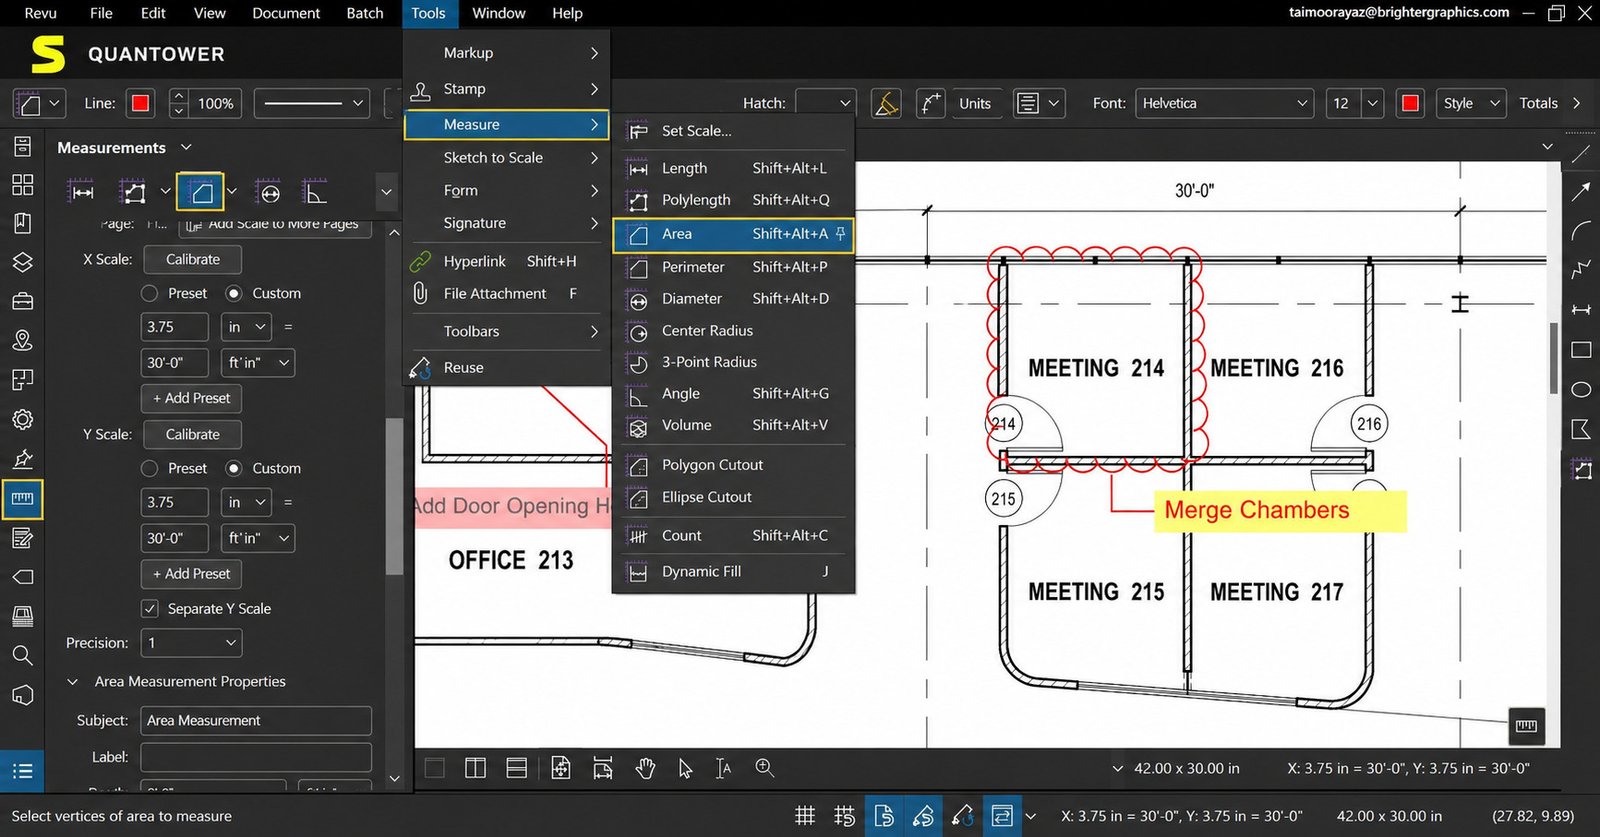This screenshot has height=837, width=1600.
Task: Open the Precision dropdown
Action: (191, 643)
